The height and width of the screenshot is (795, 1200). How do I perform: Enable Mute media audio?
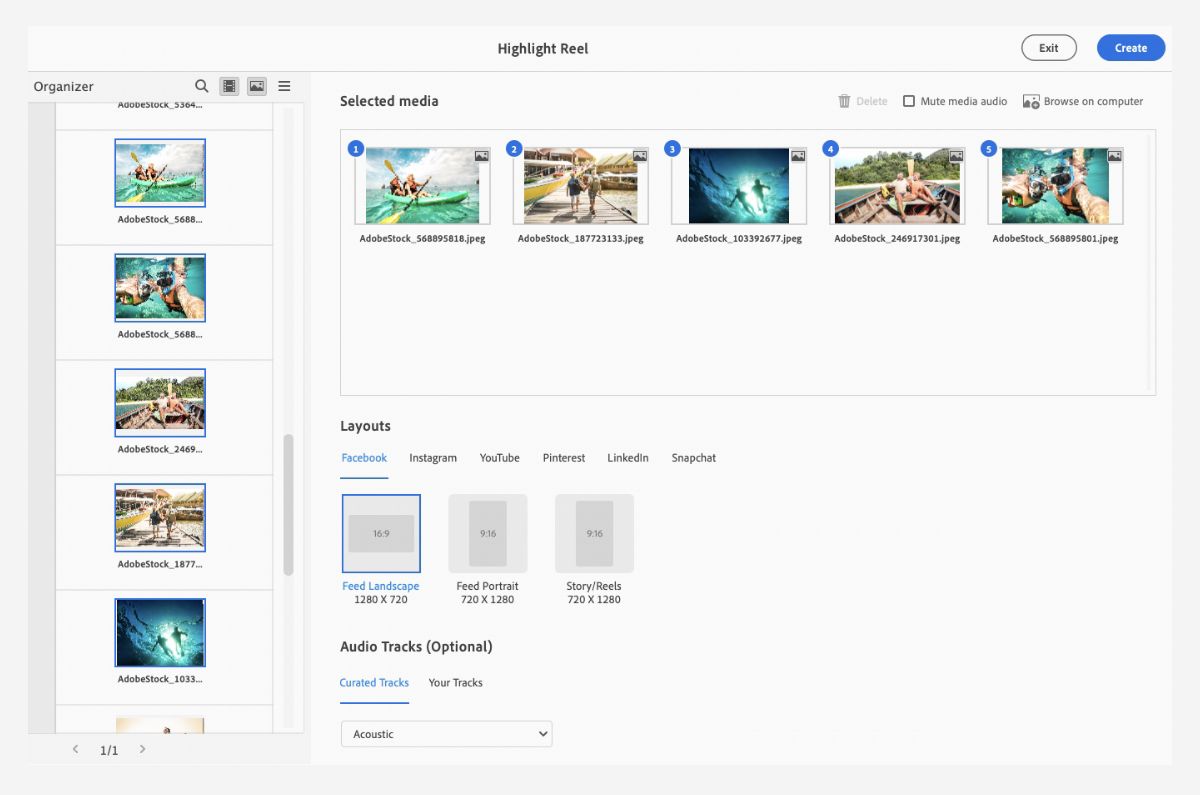[909, 100]
